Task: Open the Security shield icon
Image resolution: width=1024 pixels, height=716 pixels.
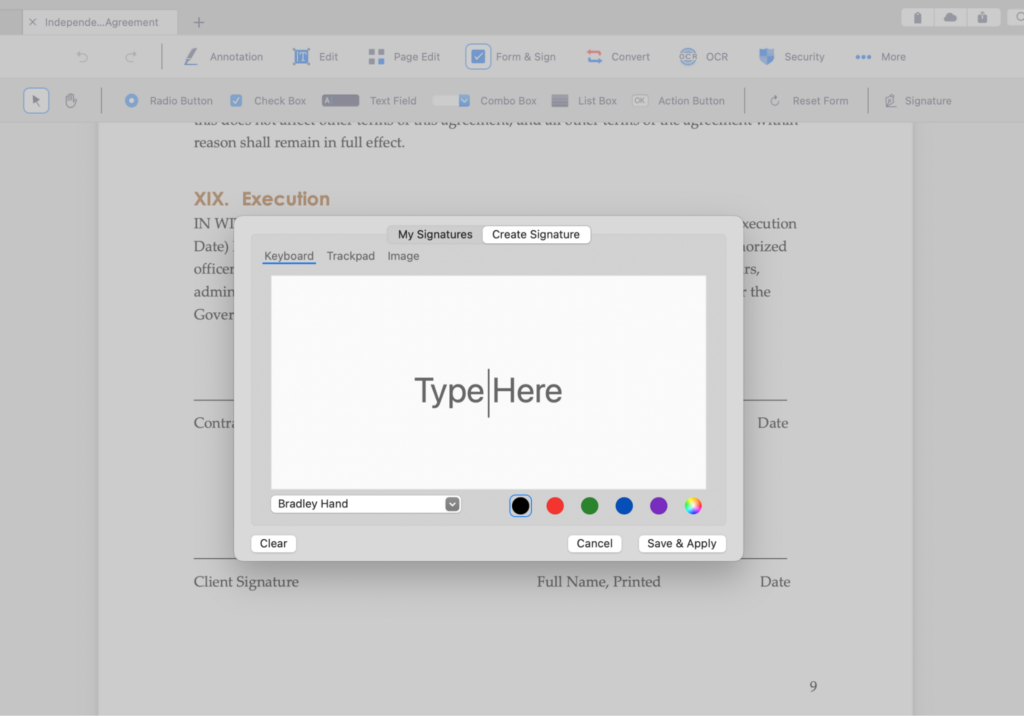Action: [767, 57]
